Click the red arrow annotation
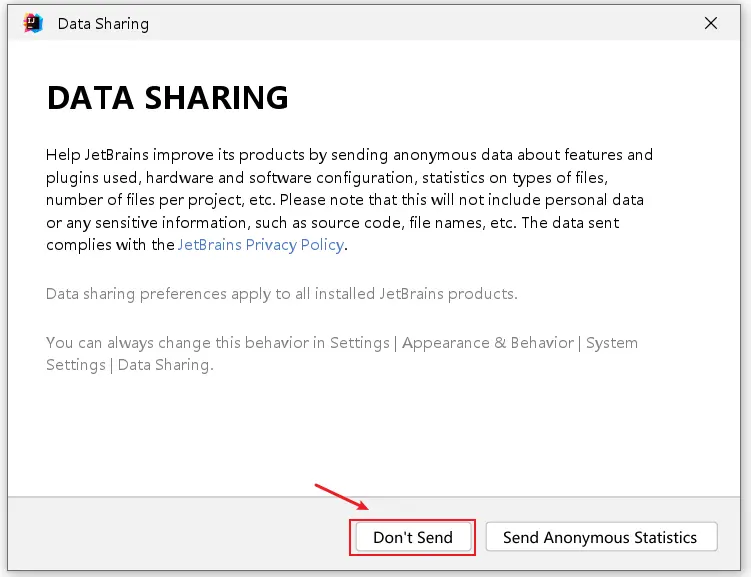This screenshot has width=751, height=577. click(343, 498)
